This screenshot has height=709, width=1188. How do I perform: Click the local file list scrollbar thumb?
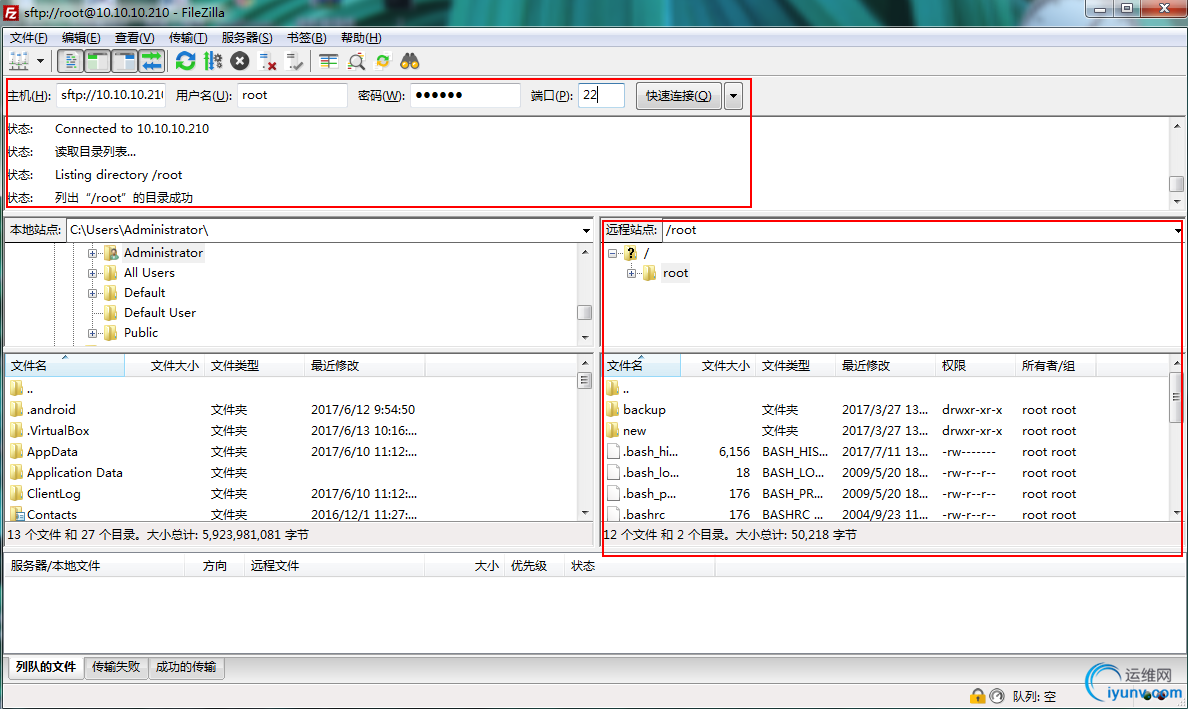(x=584, y=380)
